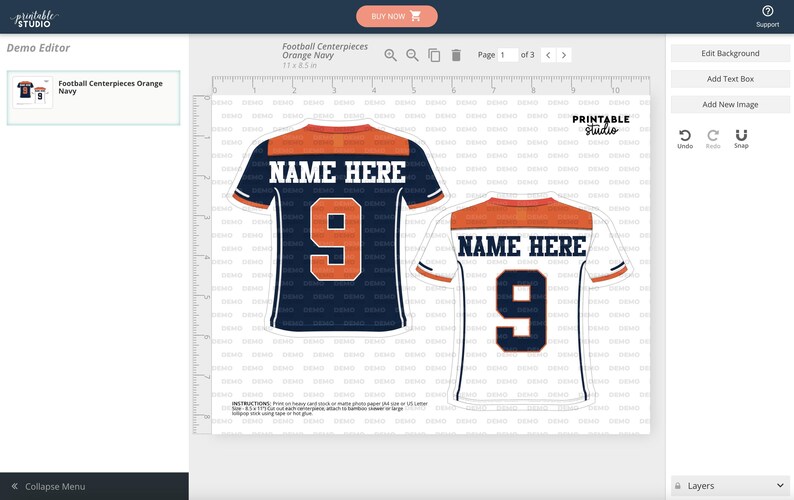Click the lock icon beside Layers

click(x=678, y=486)
